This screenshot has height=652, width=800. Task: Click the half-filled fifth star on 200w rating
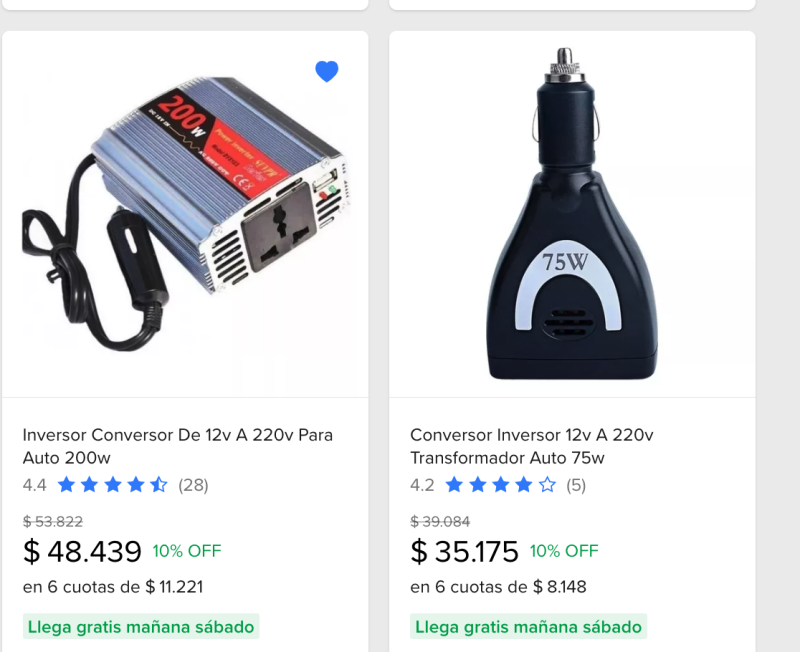pyautogui.click(x=159, y=485)
